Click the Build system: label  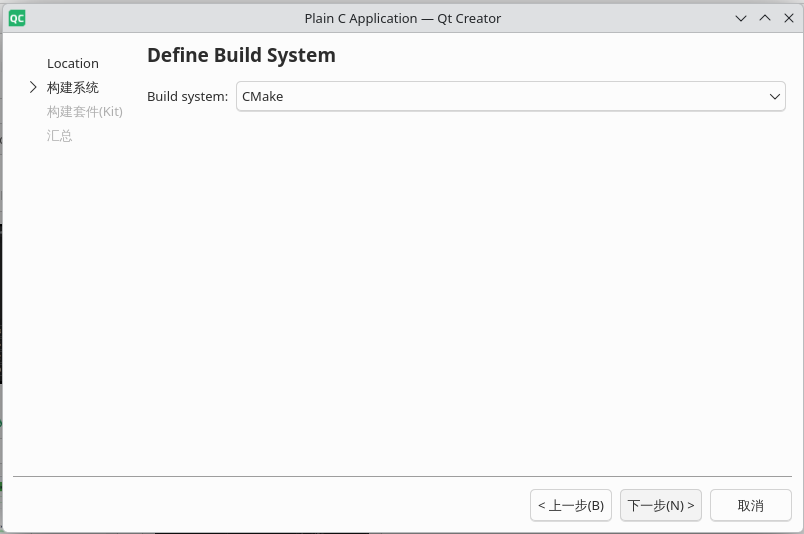point(187,96)
